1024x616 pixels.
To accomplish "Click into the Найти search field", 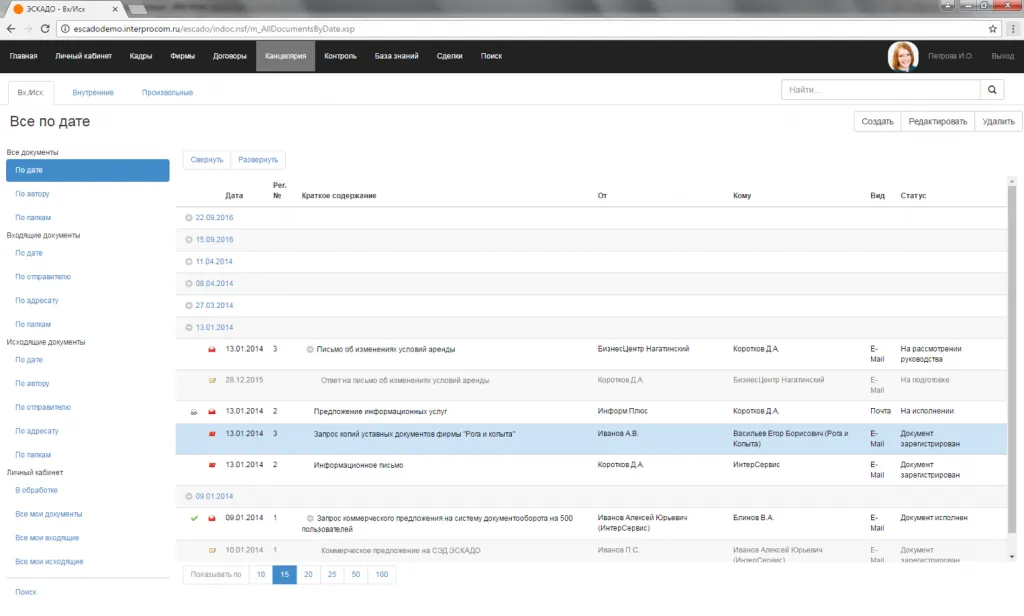I will pyautogui.click(x=880, y=90).
